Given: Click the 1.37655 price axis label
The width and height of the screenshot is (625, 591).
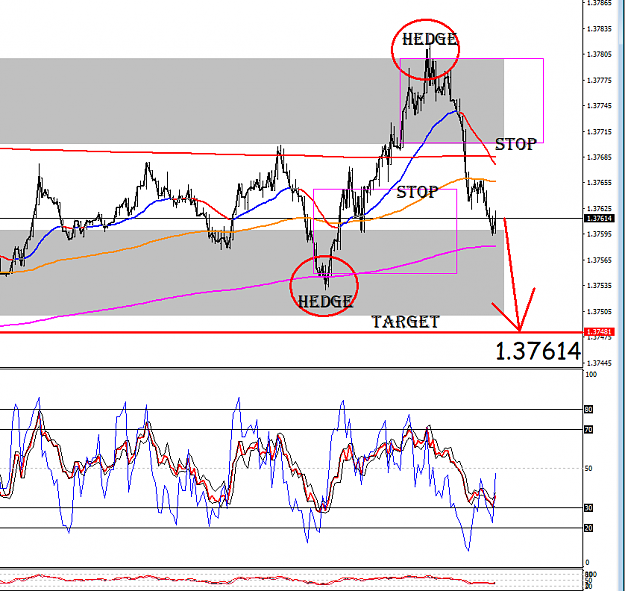Looking at the screenshot, I should (x=599, y=183).
